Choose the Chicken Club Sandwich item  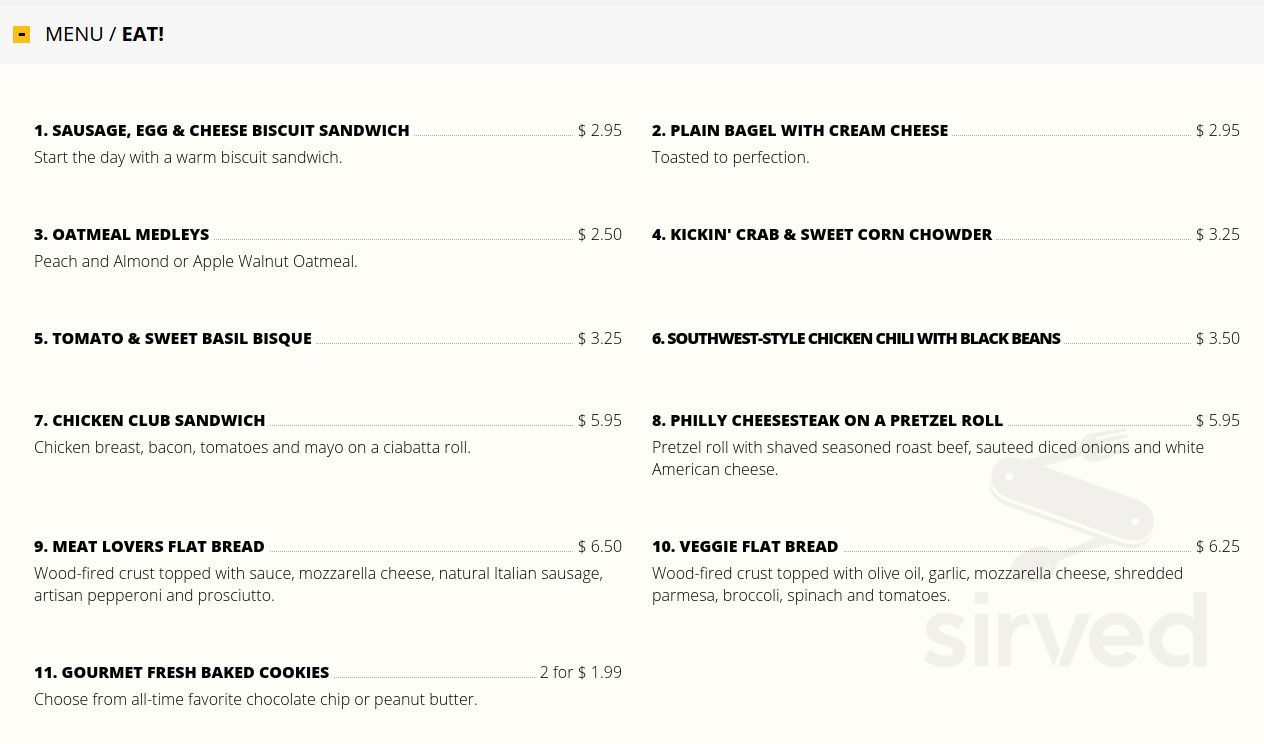149,420
